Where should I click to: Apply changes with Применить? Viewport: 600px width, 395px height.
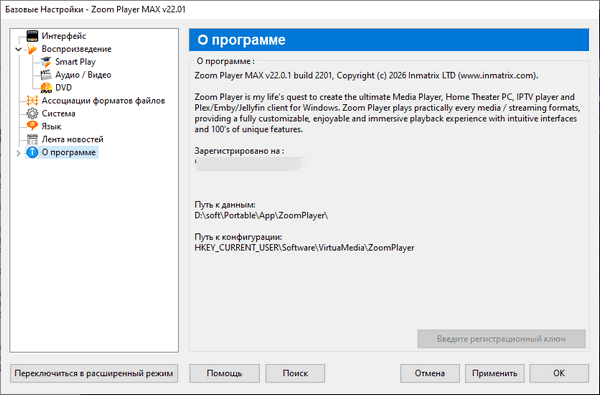point(494,373)
